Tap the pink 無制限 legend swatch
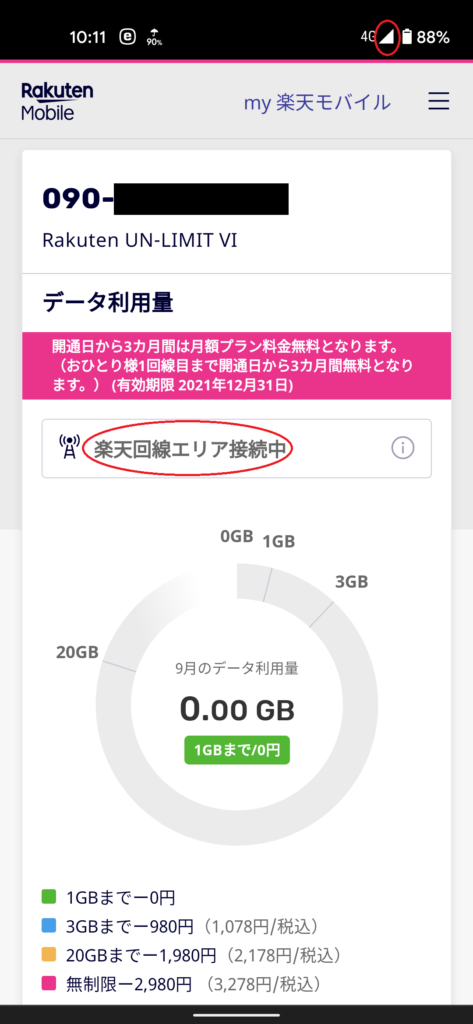 pos(48,984)
